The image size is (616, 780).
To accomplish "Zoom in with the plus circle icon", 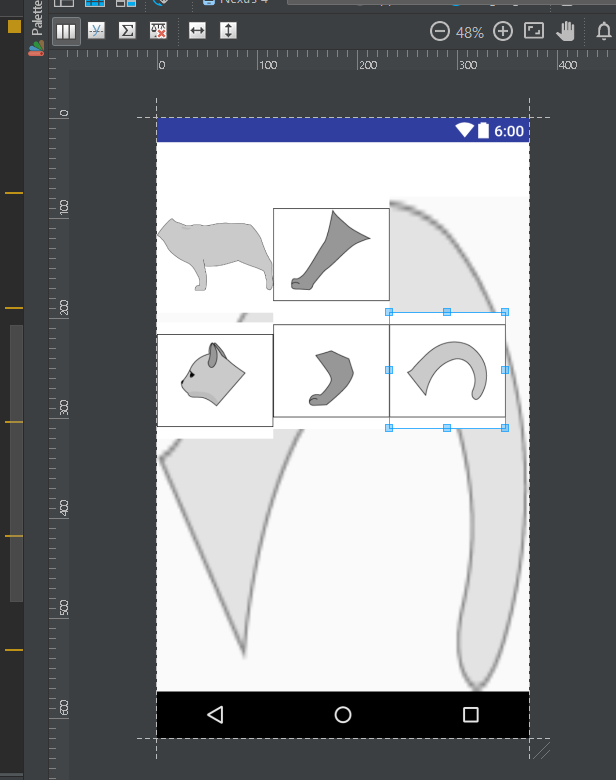I will (503, 31).
